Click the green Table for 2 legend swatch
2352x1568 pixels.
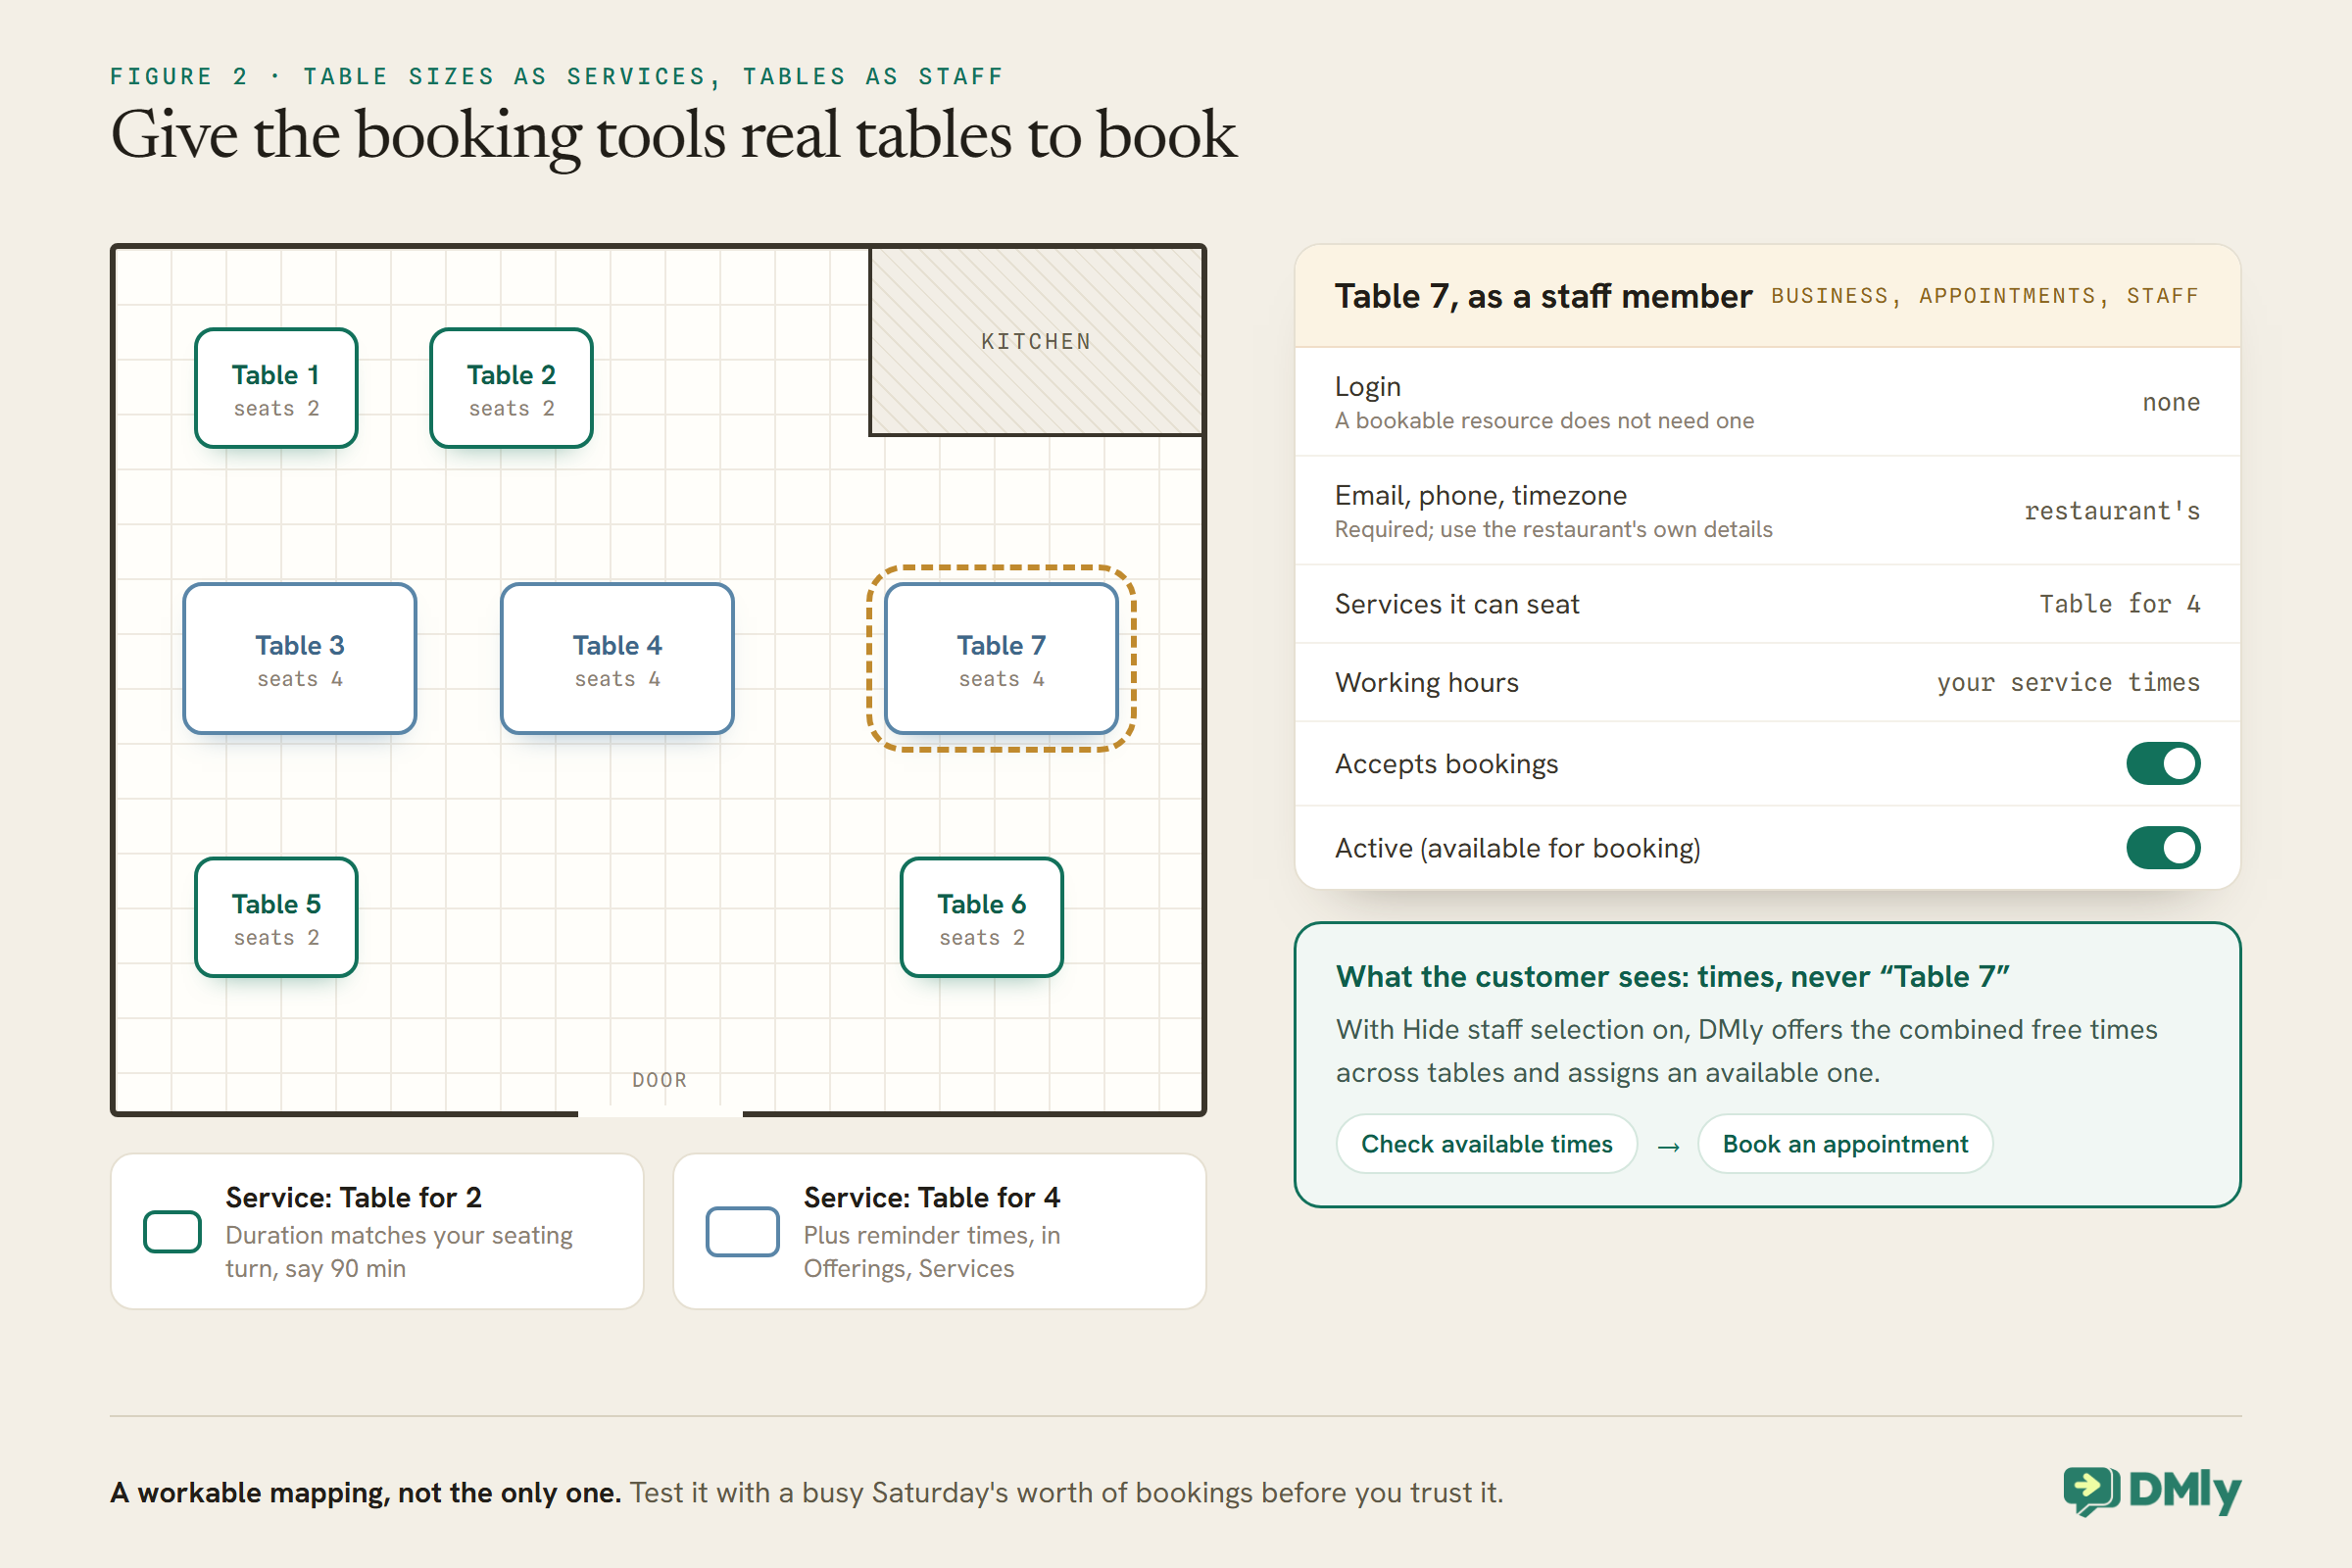(172, 1231)
